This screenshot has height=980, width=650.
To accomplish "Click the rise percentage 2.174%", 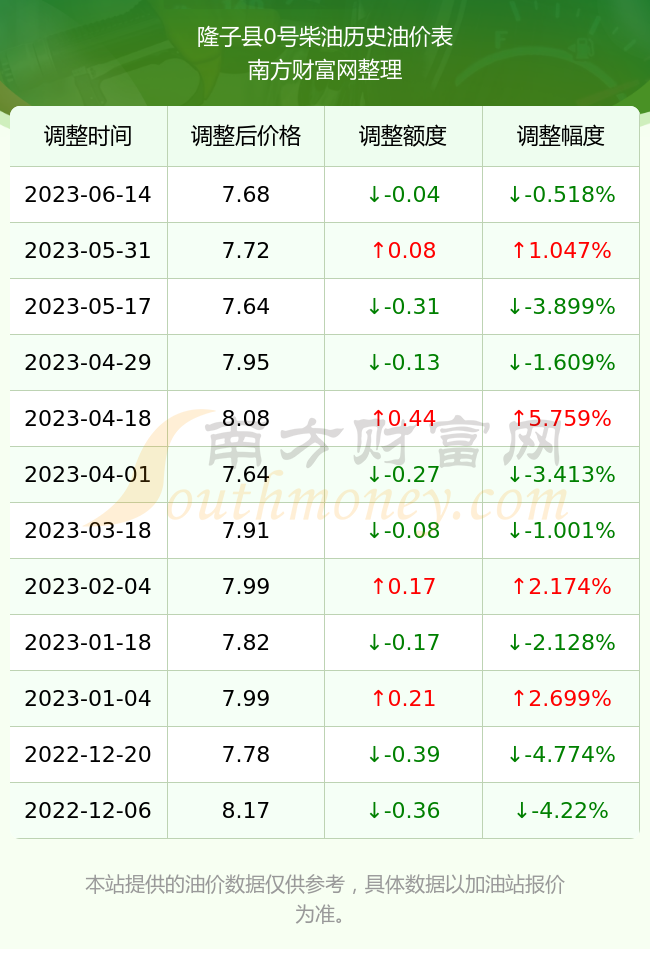I will [x=561, y=586].
